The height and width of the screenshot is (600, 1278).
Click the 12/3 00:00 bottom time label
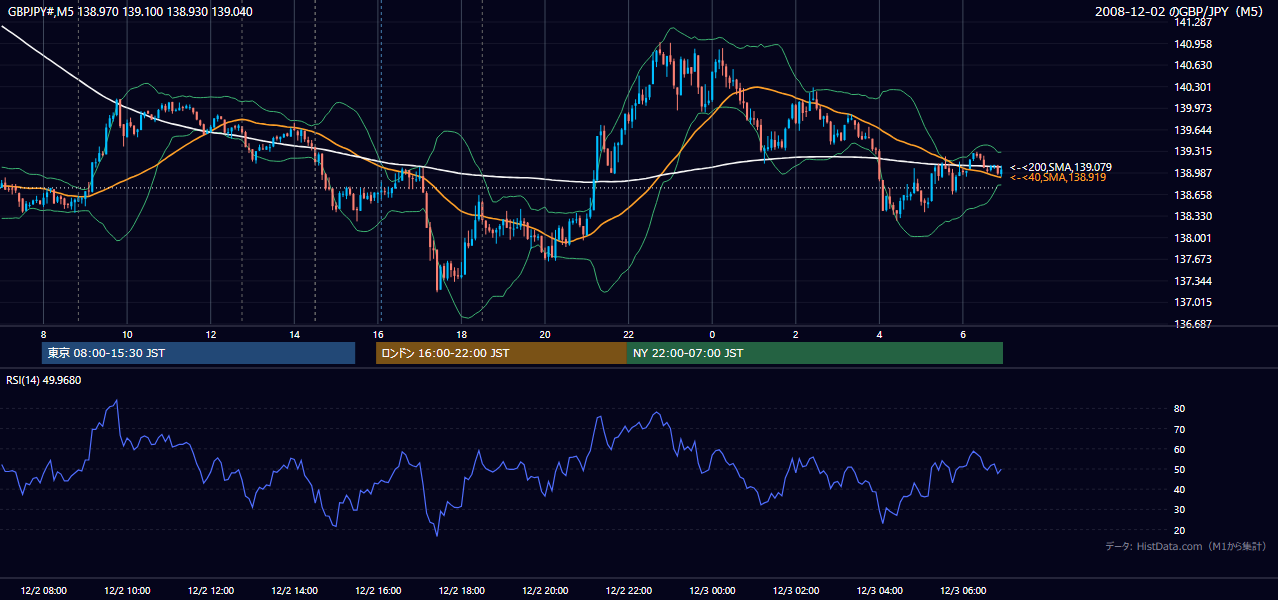[713, 591]
